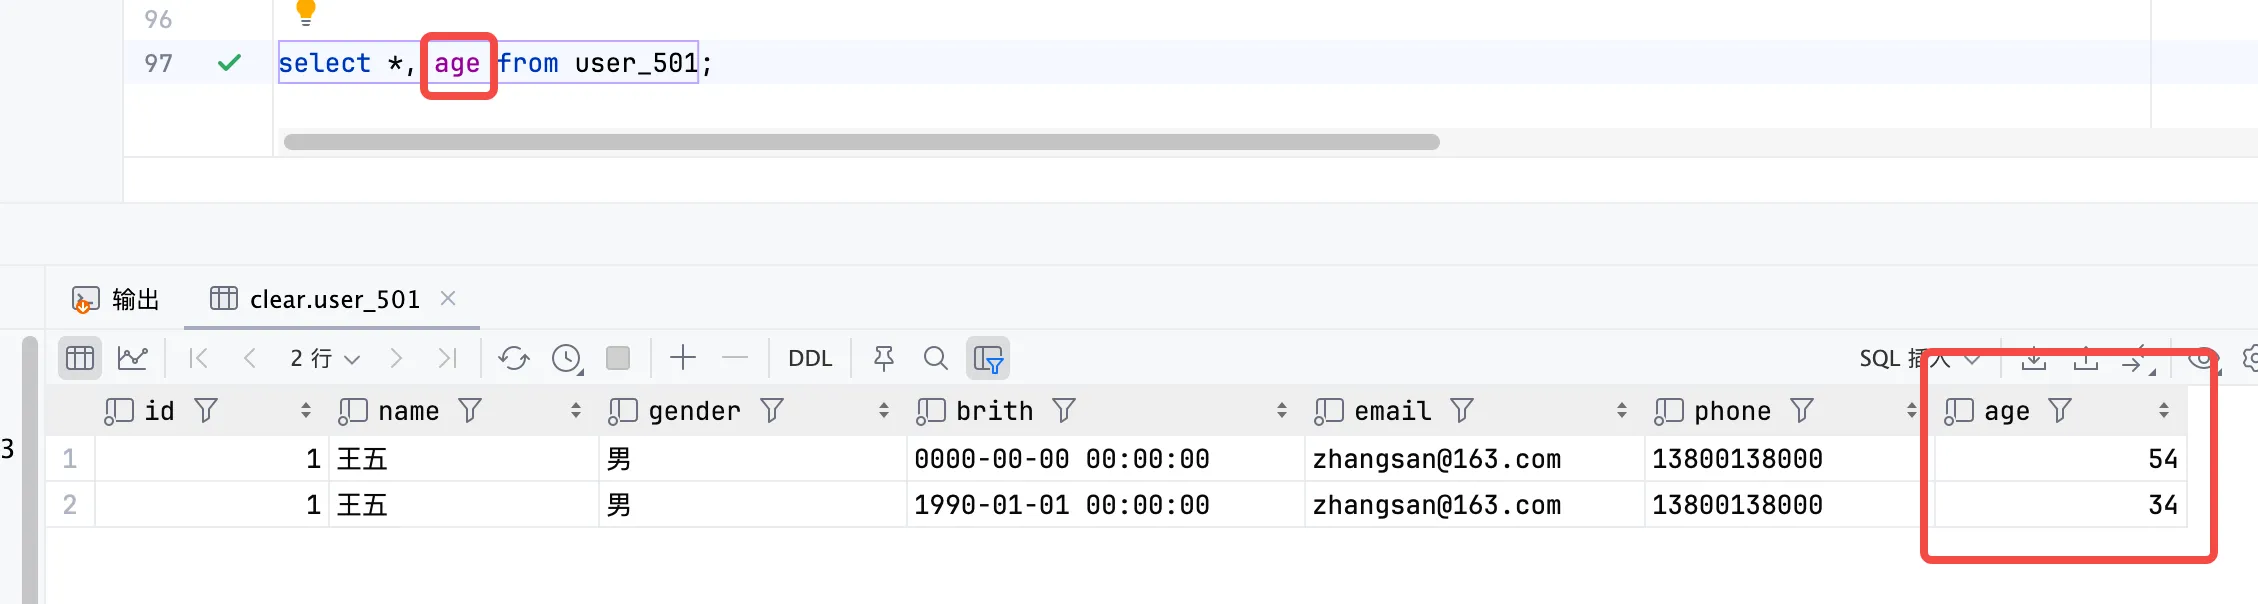Expand the 2 行 page size dropdown

point(325,358)
